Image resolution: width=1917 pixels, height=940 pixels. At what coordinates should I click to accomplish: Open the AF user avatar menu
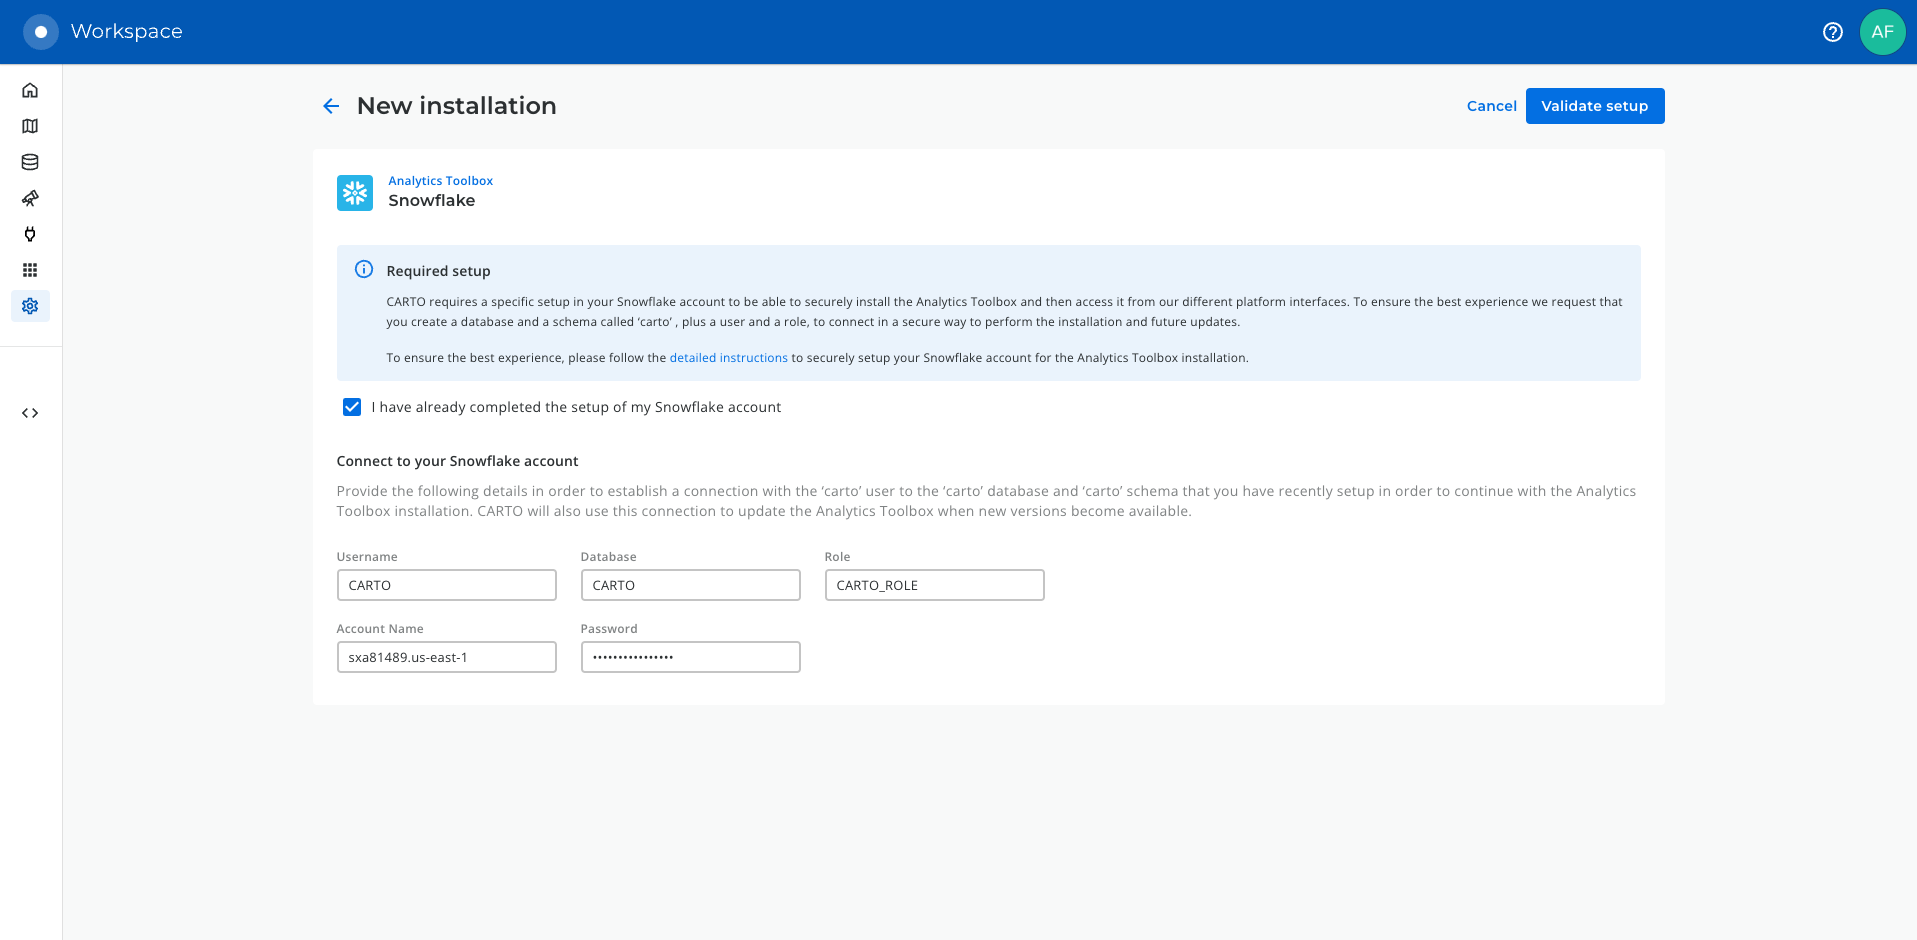[x=1882, y=32]
